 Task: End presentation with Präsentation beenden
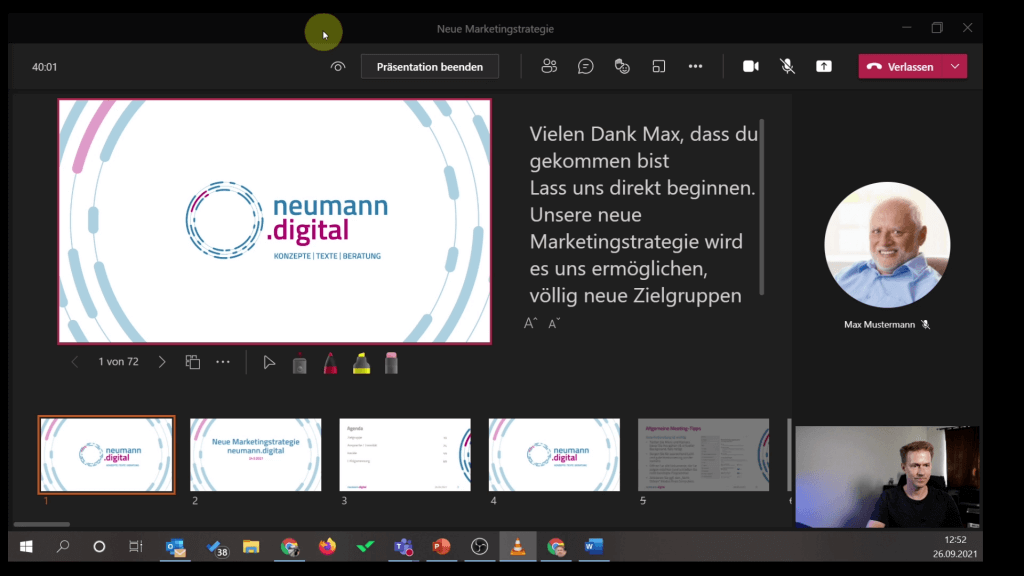click(x=430, y=67)
